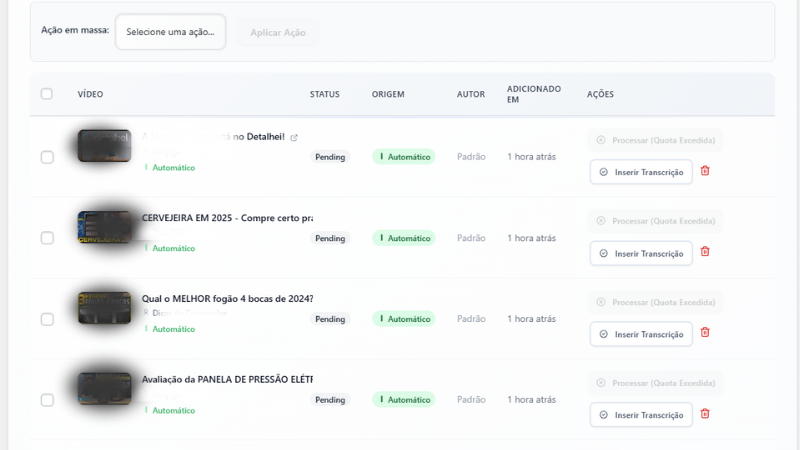Click the title 'Avaliação da PANELA DE PRESSÃO'

click(227, 380)
